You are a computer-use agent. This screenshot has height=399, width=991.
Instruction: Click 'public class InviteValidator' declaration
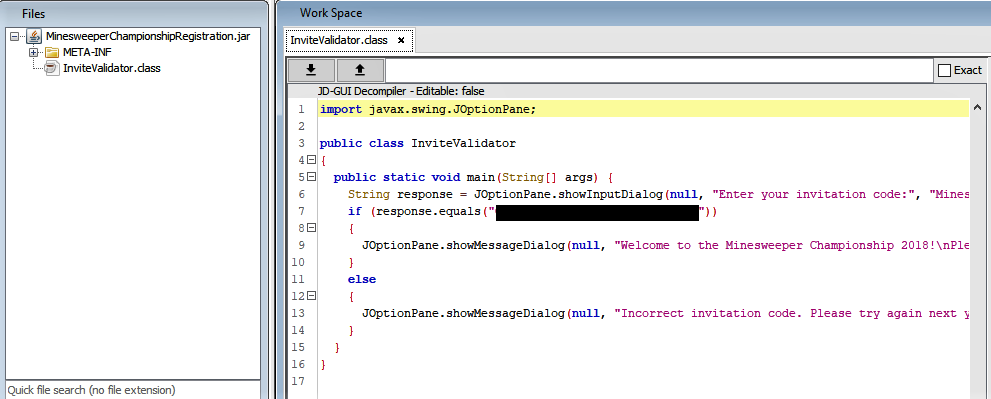[x=418, y=144]
